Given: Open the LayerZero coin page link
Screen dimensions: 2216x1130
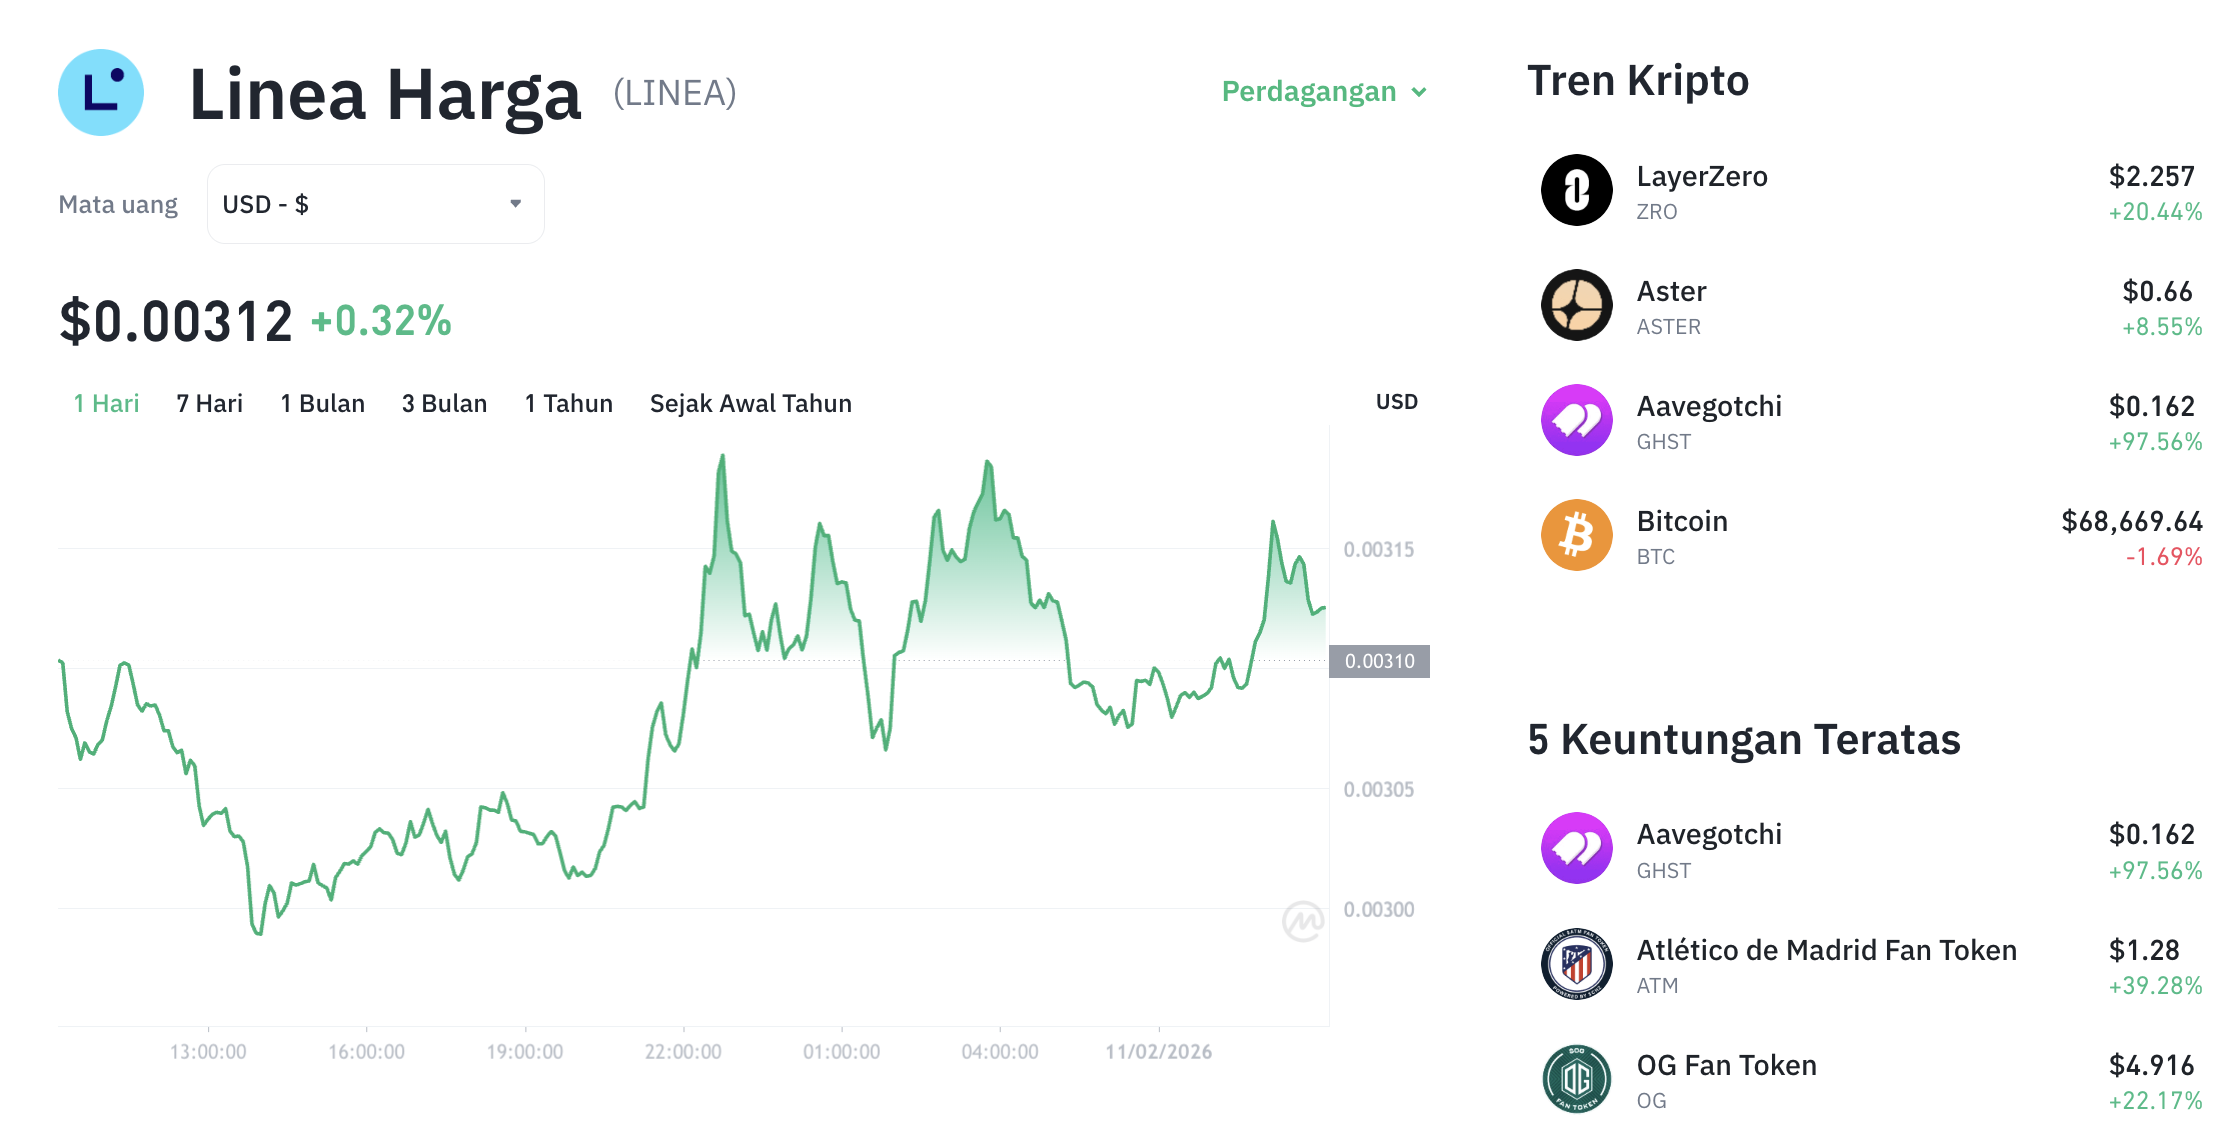Looking at the screenshot, I should click(1702, 176).
